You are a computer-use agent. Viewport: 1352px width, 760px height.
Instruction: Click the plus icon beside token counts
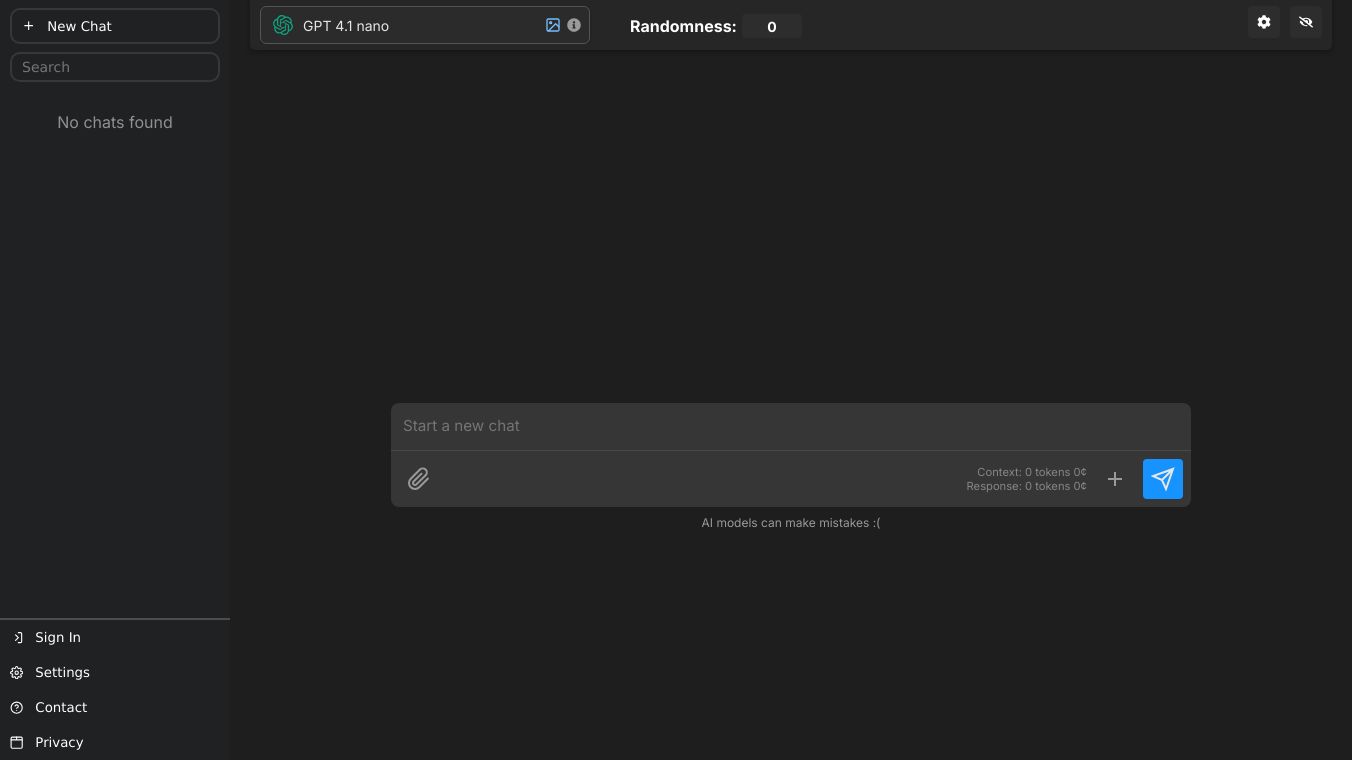(1115, 479)
